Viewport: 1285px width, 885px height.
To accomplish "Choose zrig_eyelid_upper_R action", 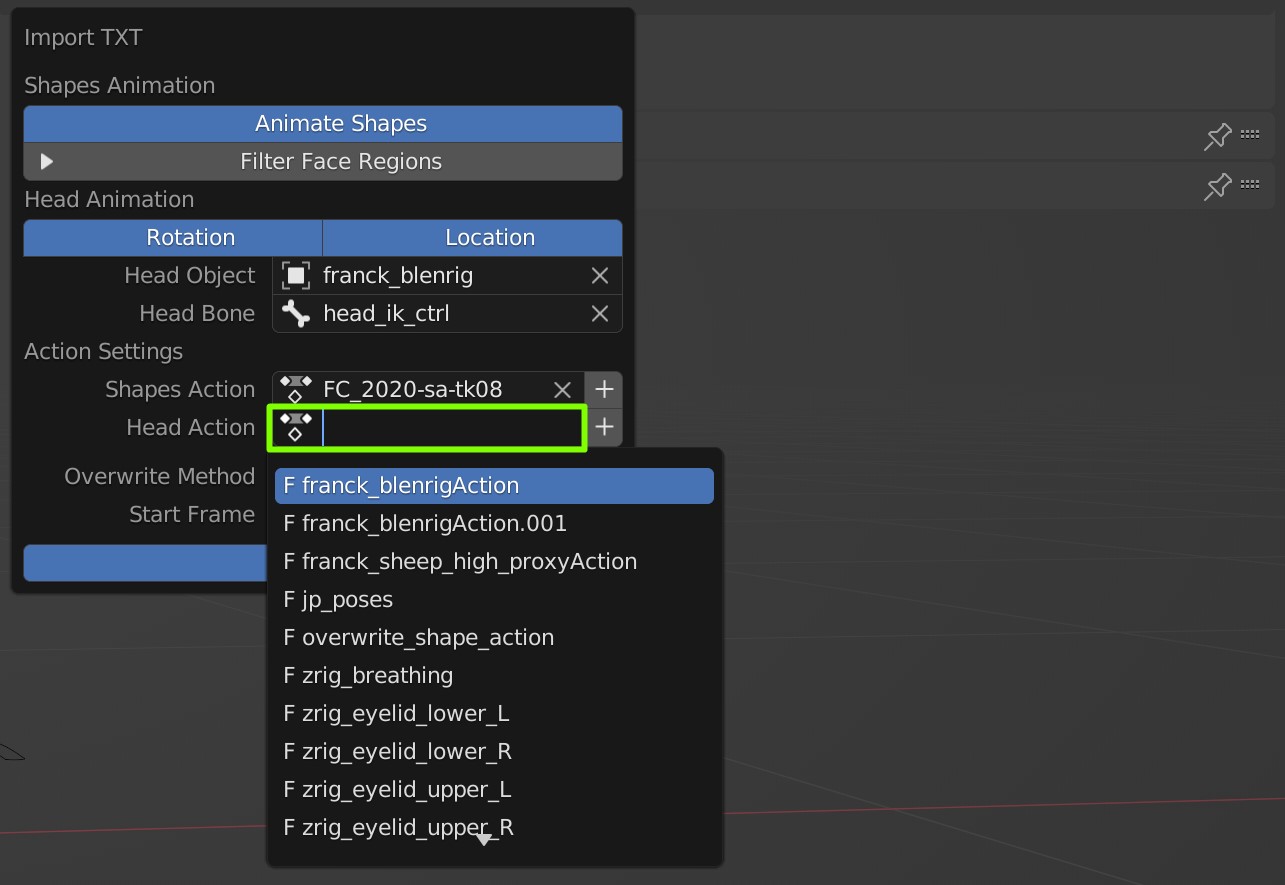I will pos(494,828).
